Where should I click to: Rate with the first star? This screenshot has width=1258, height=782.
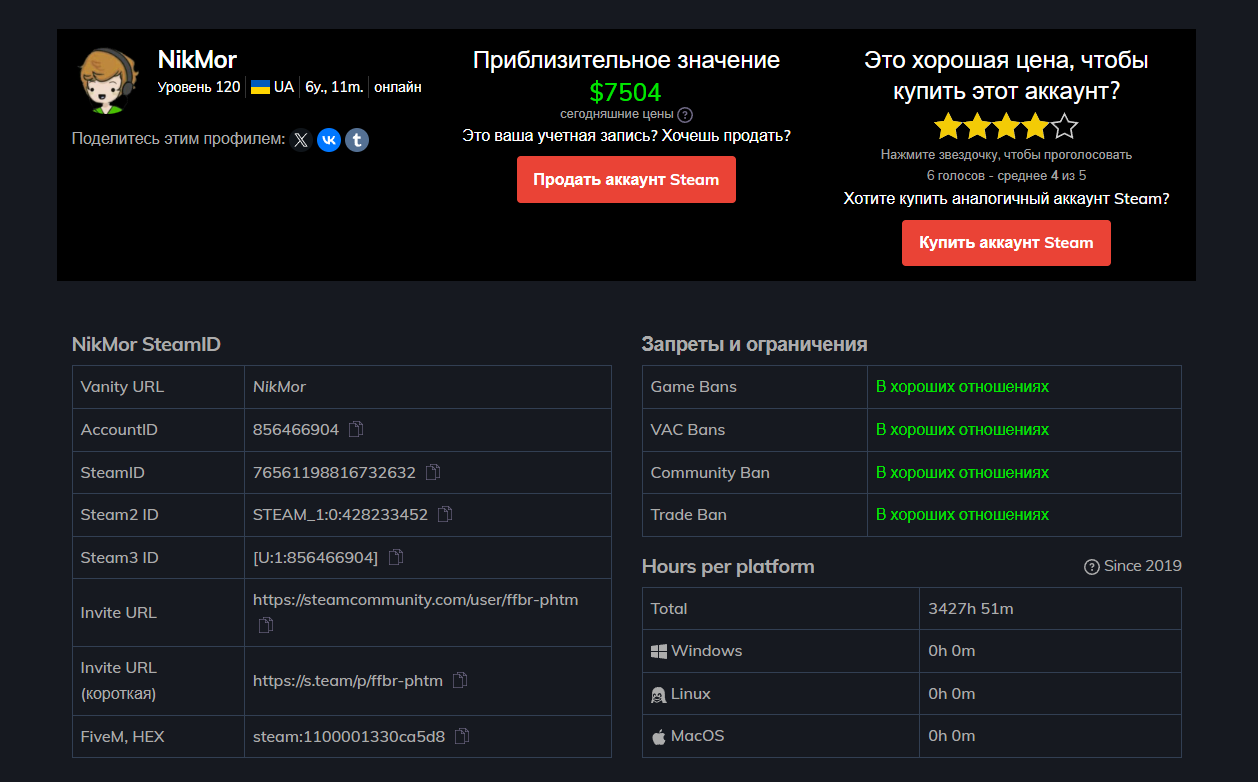948,126
